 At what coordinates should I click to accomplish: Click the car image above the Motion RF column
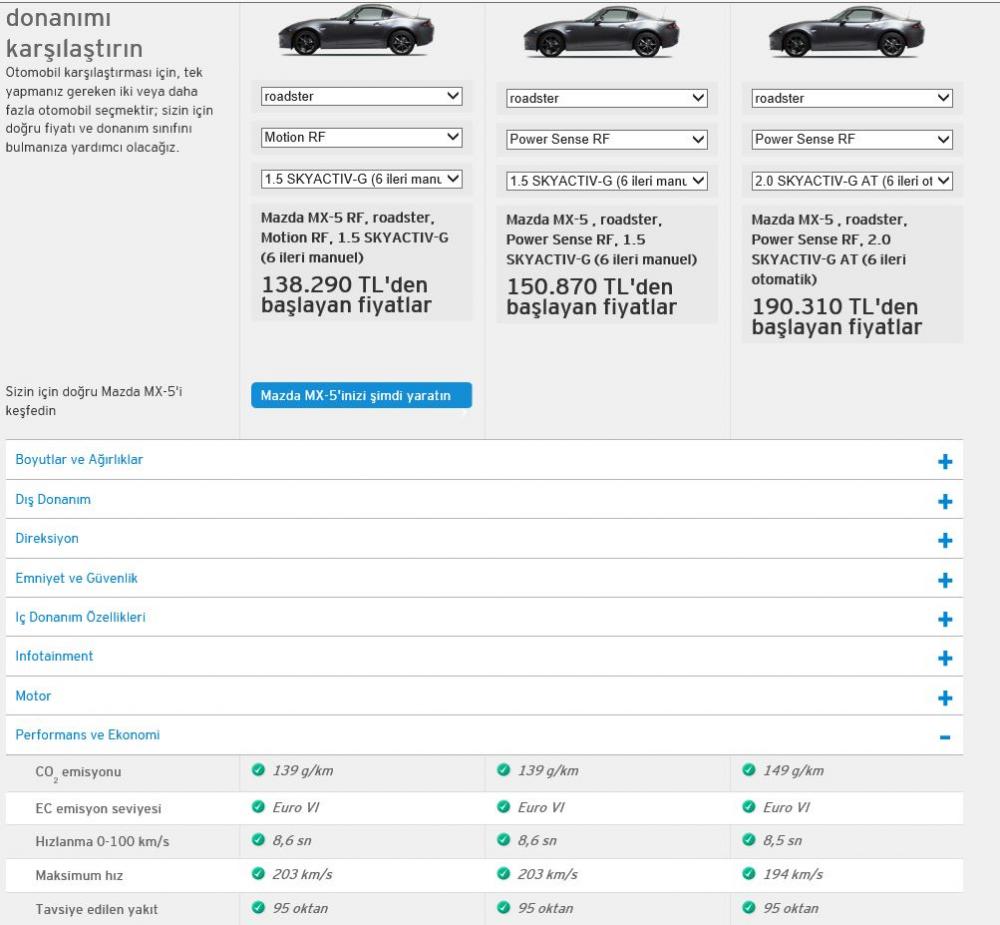[x=357, y=30]
